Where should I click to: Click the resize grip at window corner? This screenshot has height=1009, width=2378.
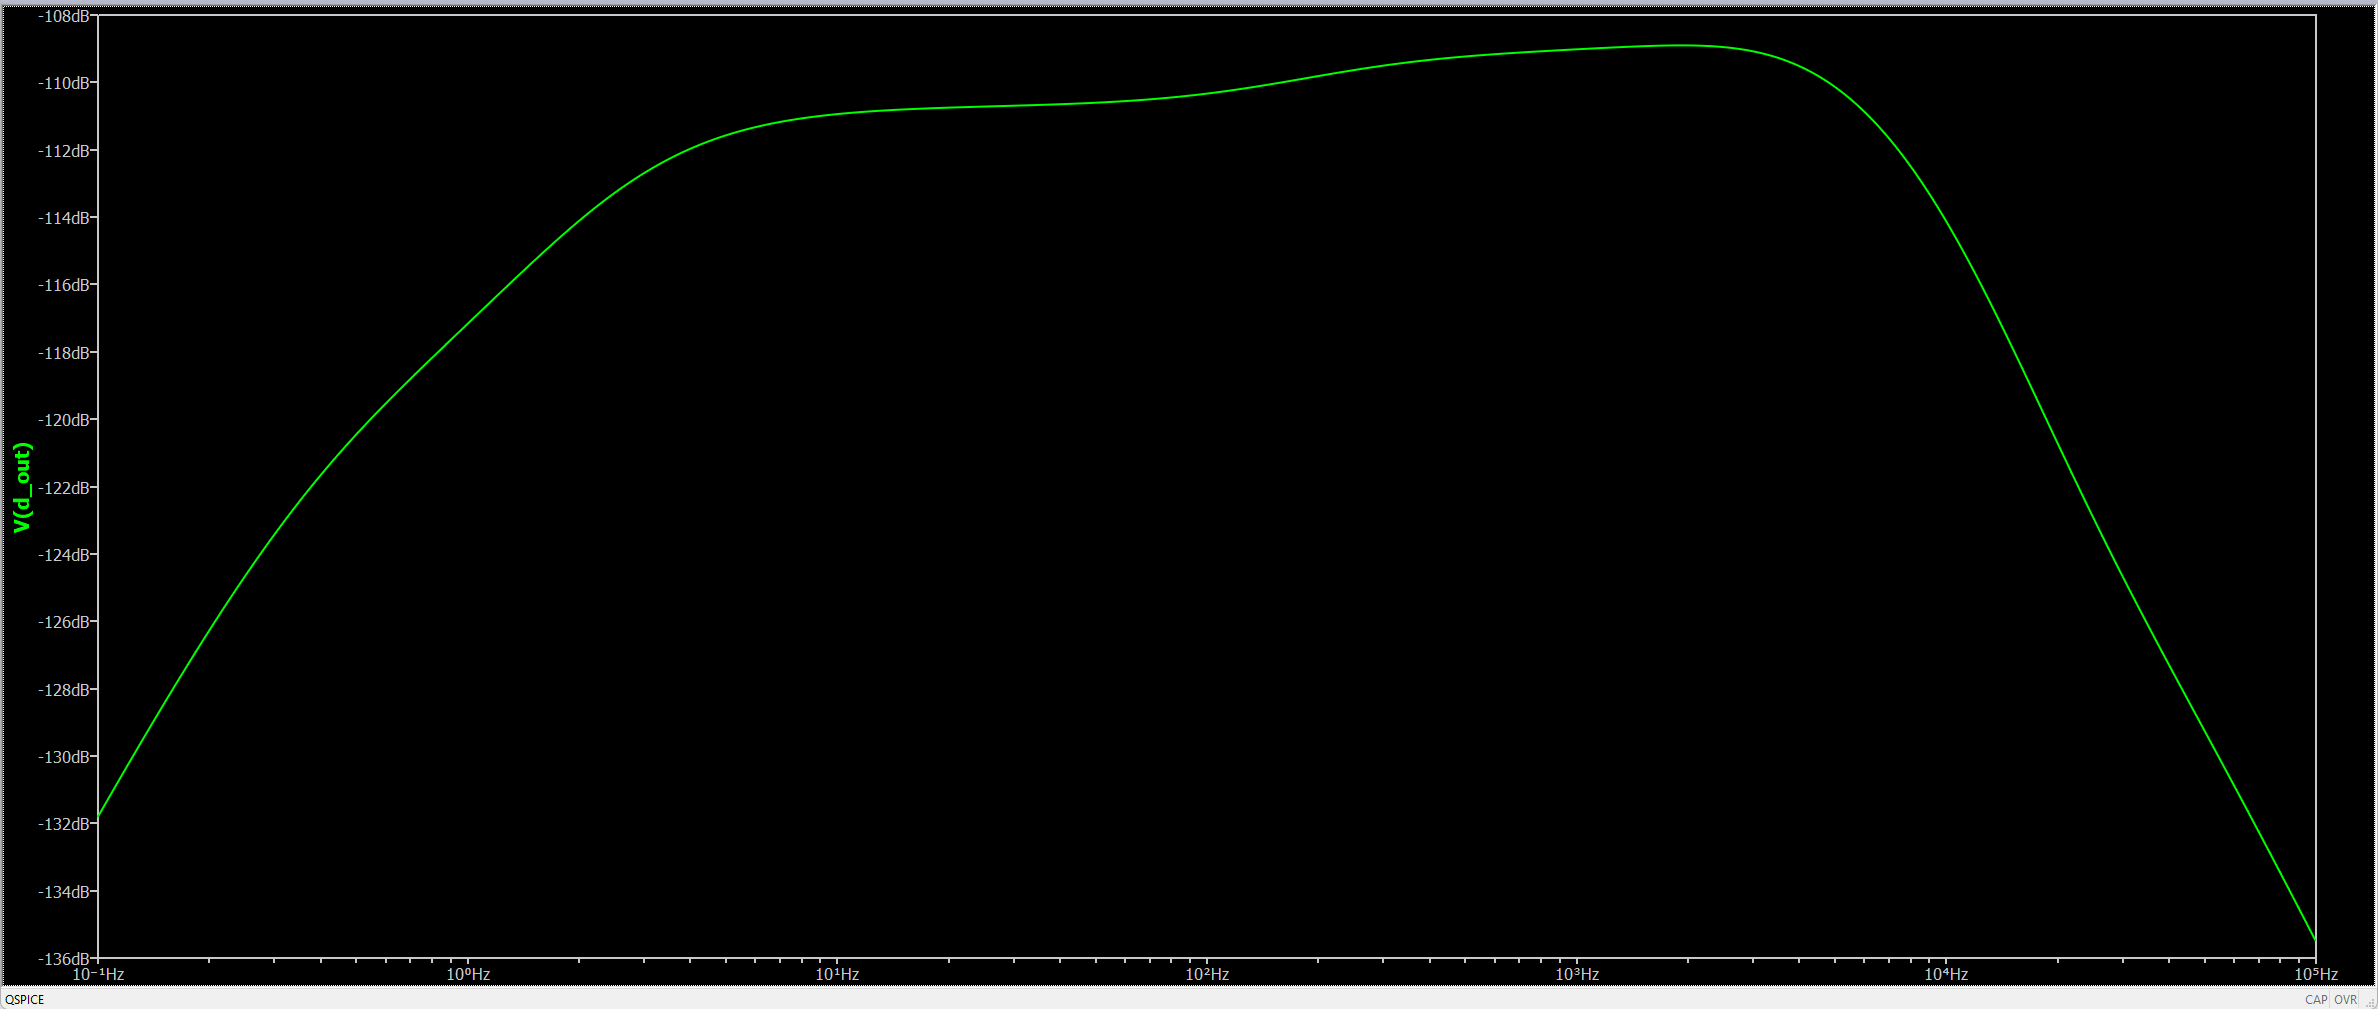2369,1001
